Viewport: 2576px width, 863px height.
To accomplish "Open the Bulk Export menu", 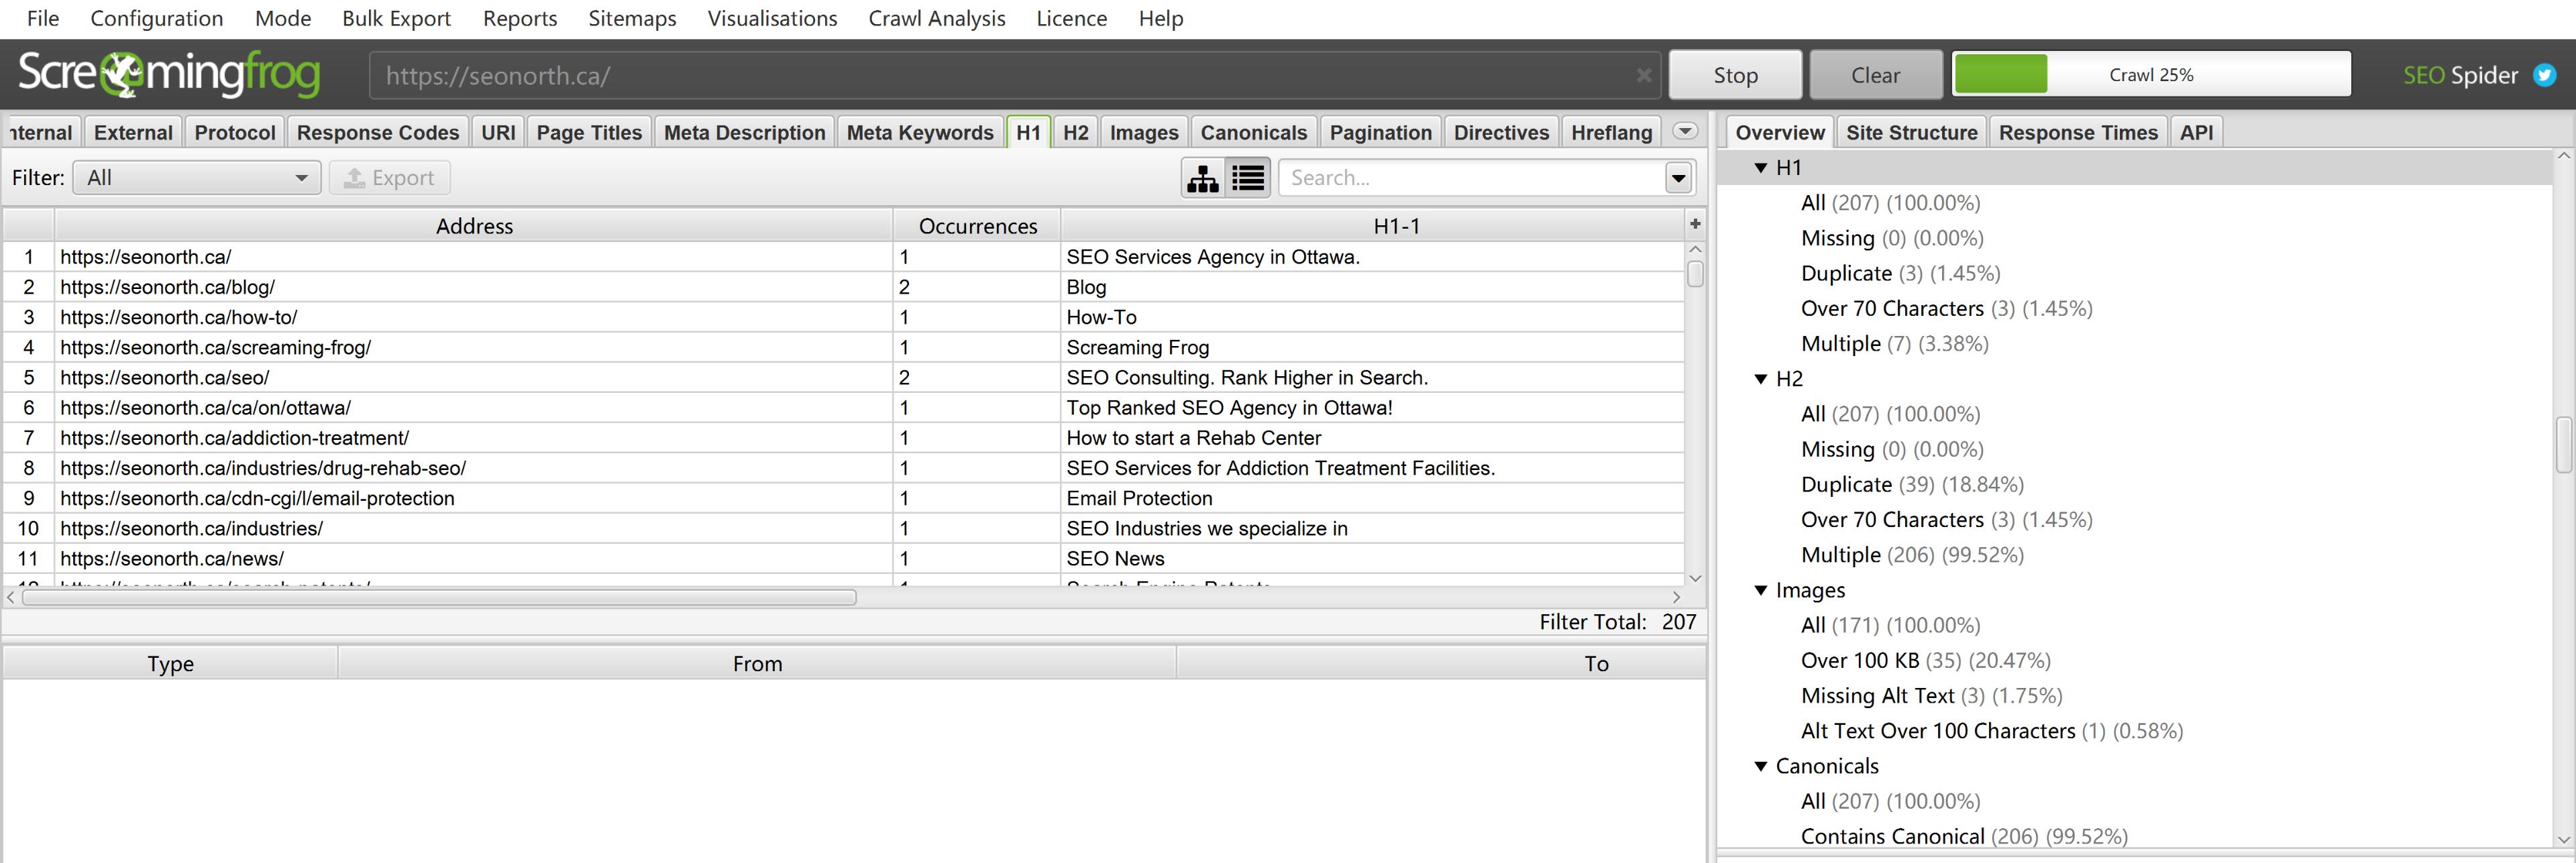I will click(396, 18).
